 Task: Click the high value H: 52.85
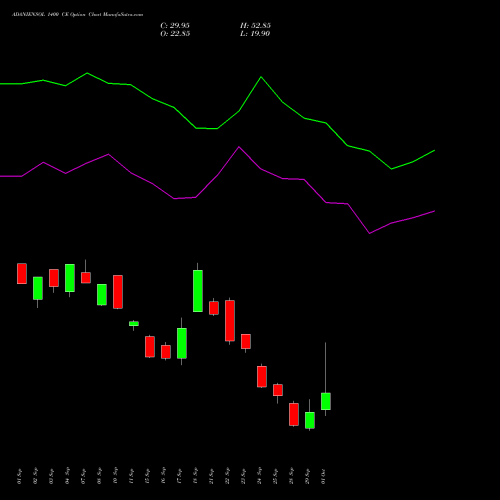click(x=255, y=26)
